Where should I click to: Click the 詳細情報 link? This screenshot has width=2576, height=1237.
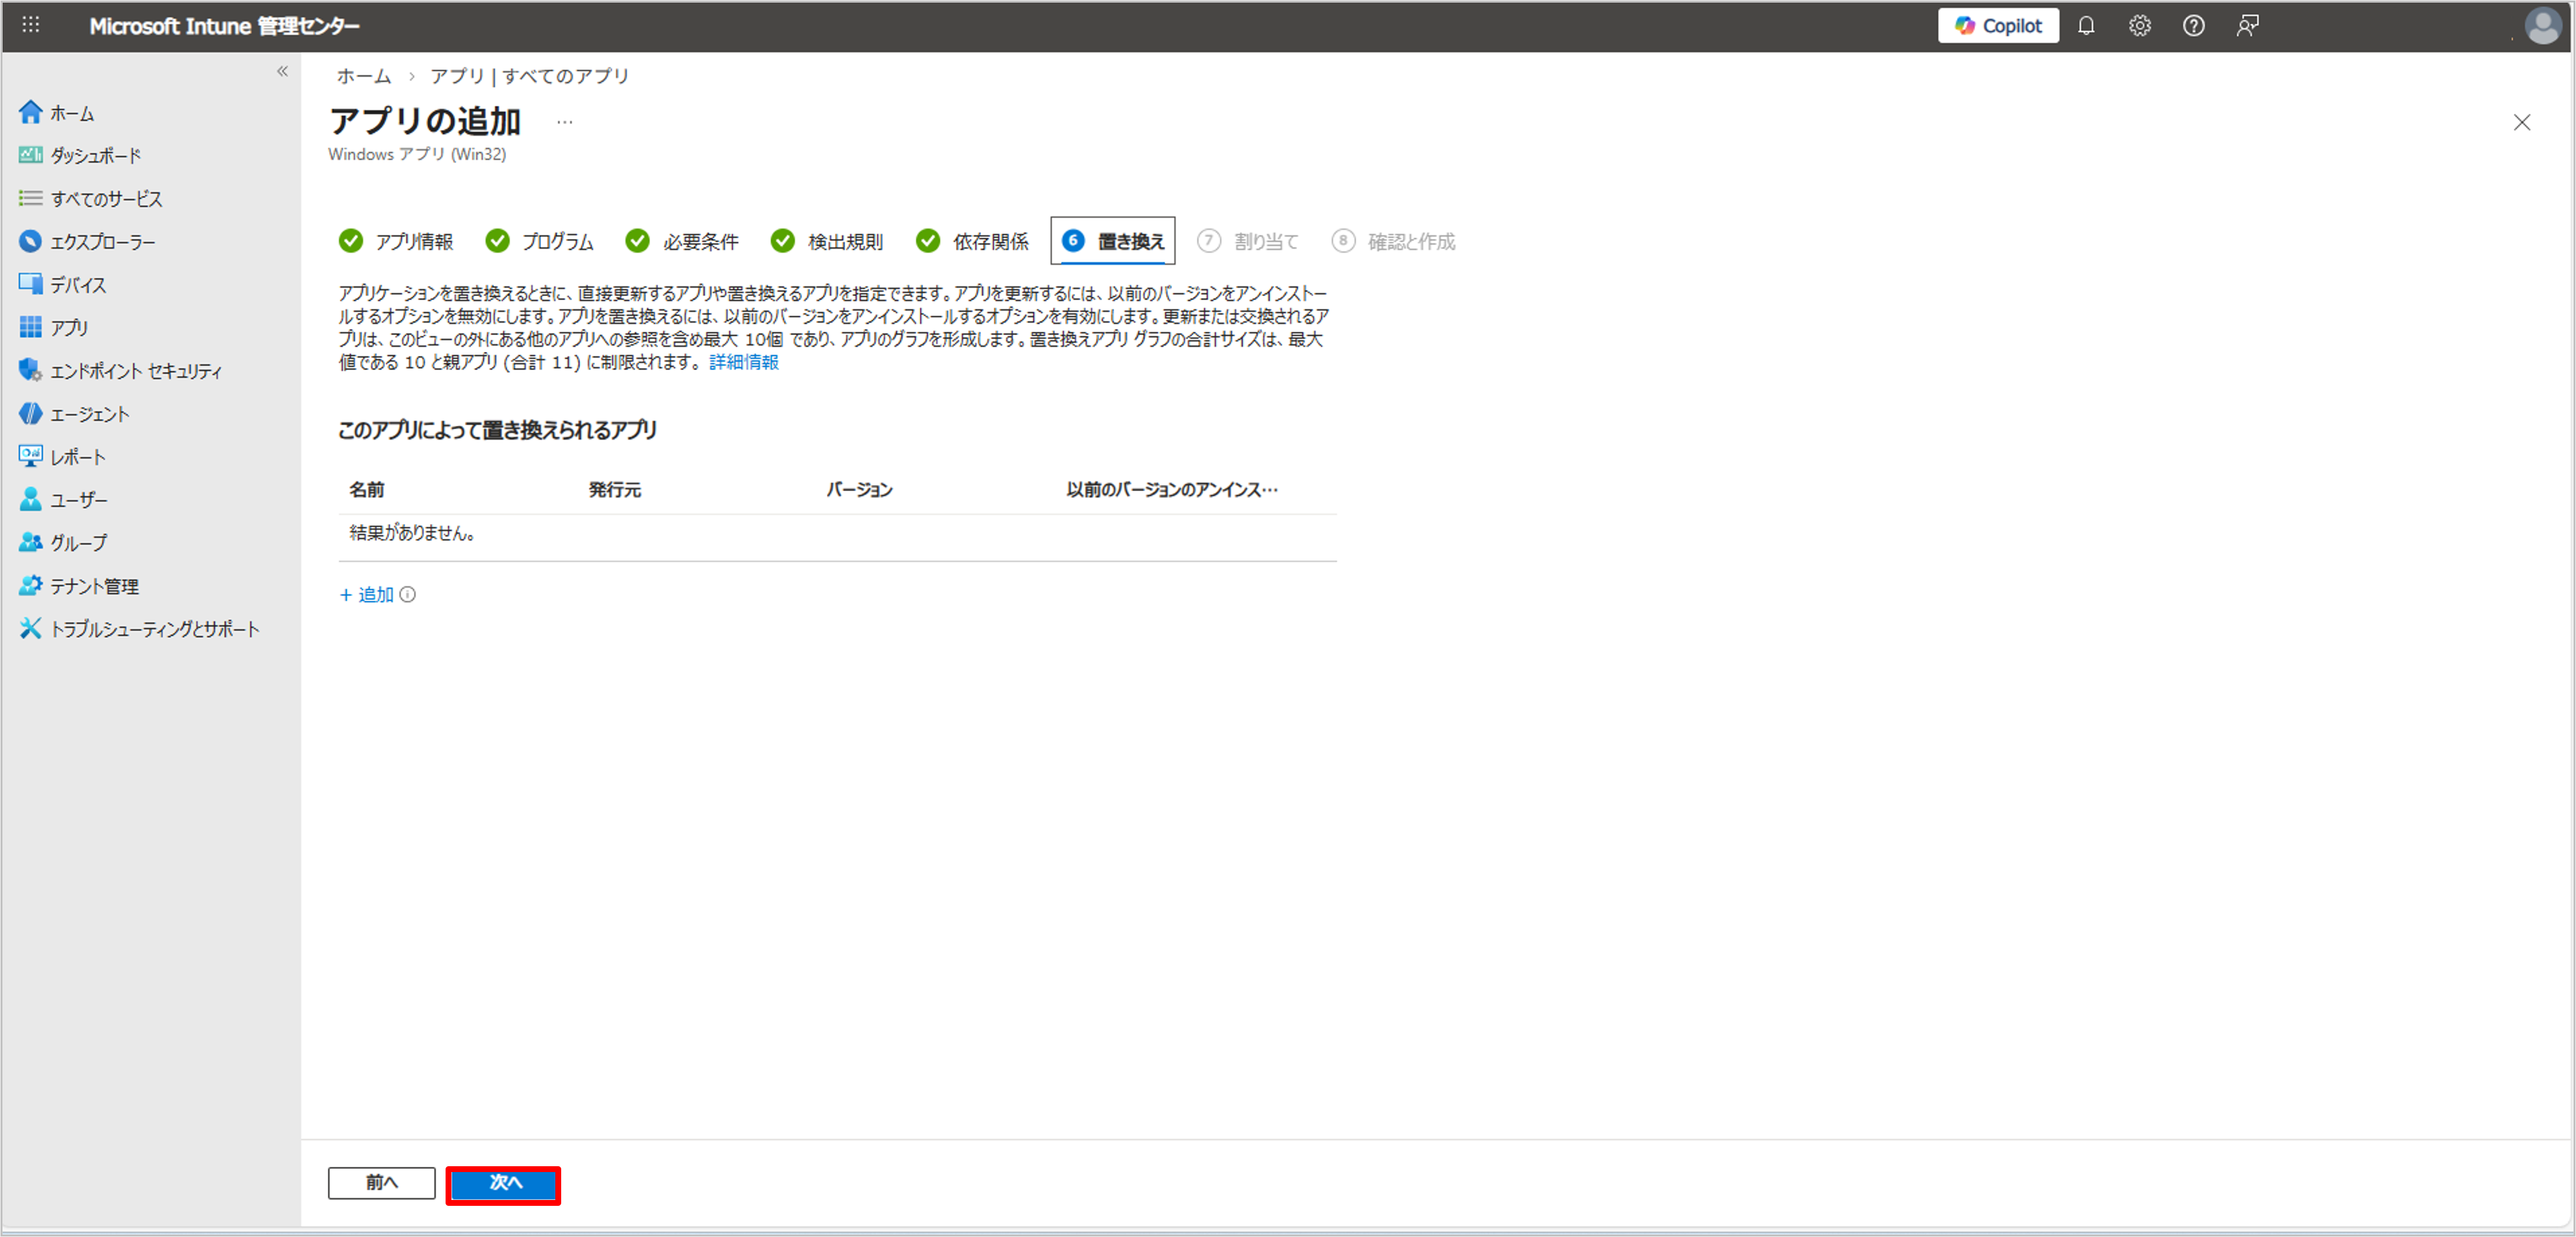[x=743, y=362]
